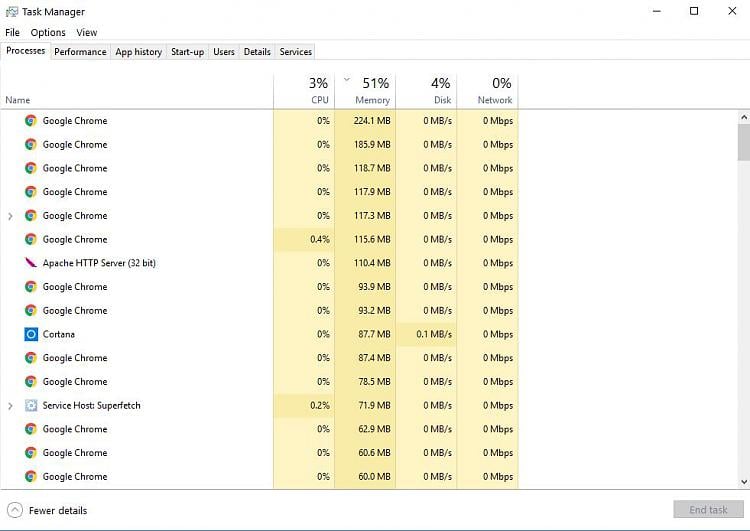Click the Chrome icon in the 93.2 MB row
This screenshot has height=531, width=750.
(31, 310)
